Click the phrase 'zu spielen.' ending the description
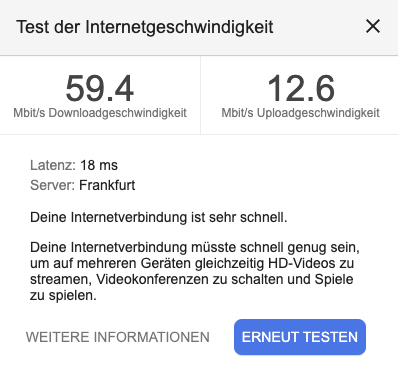 pyautogui.click(x=63, y=295)
